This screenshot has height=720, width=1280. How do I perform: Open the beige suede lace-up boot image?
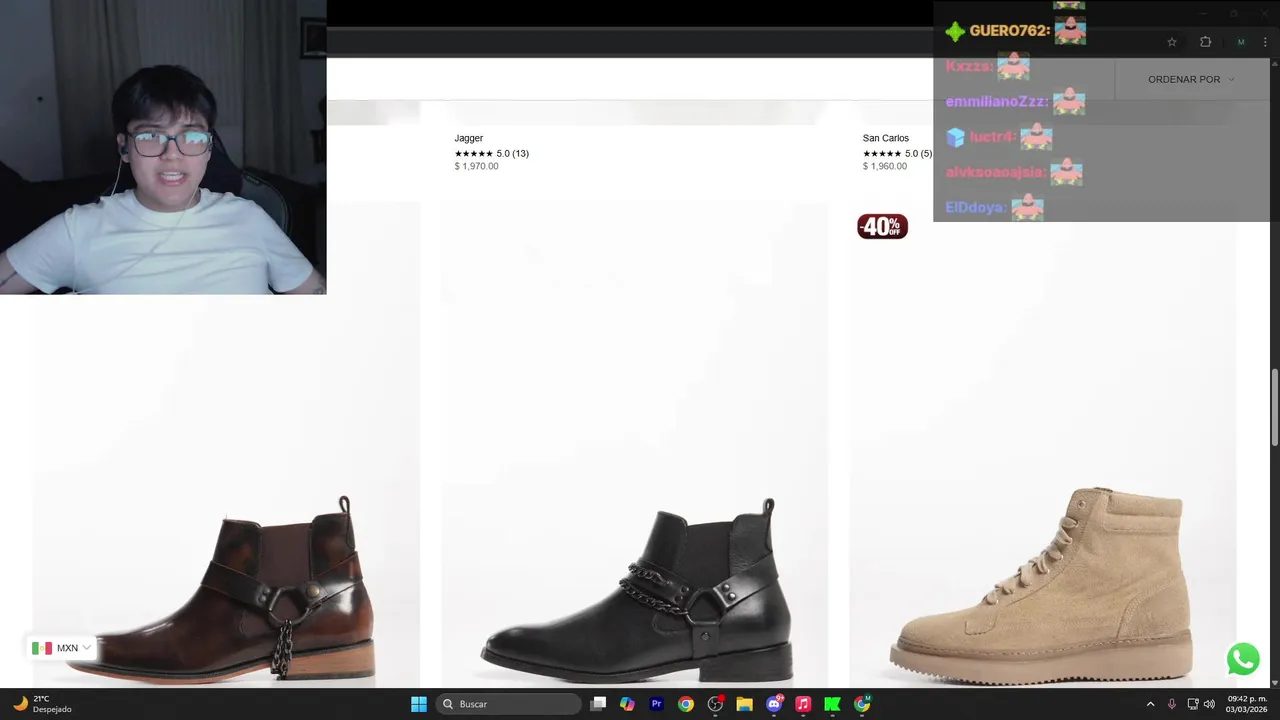point(1042,445)
